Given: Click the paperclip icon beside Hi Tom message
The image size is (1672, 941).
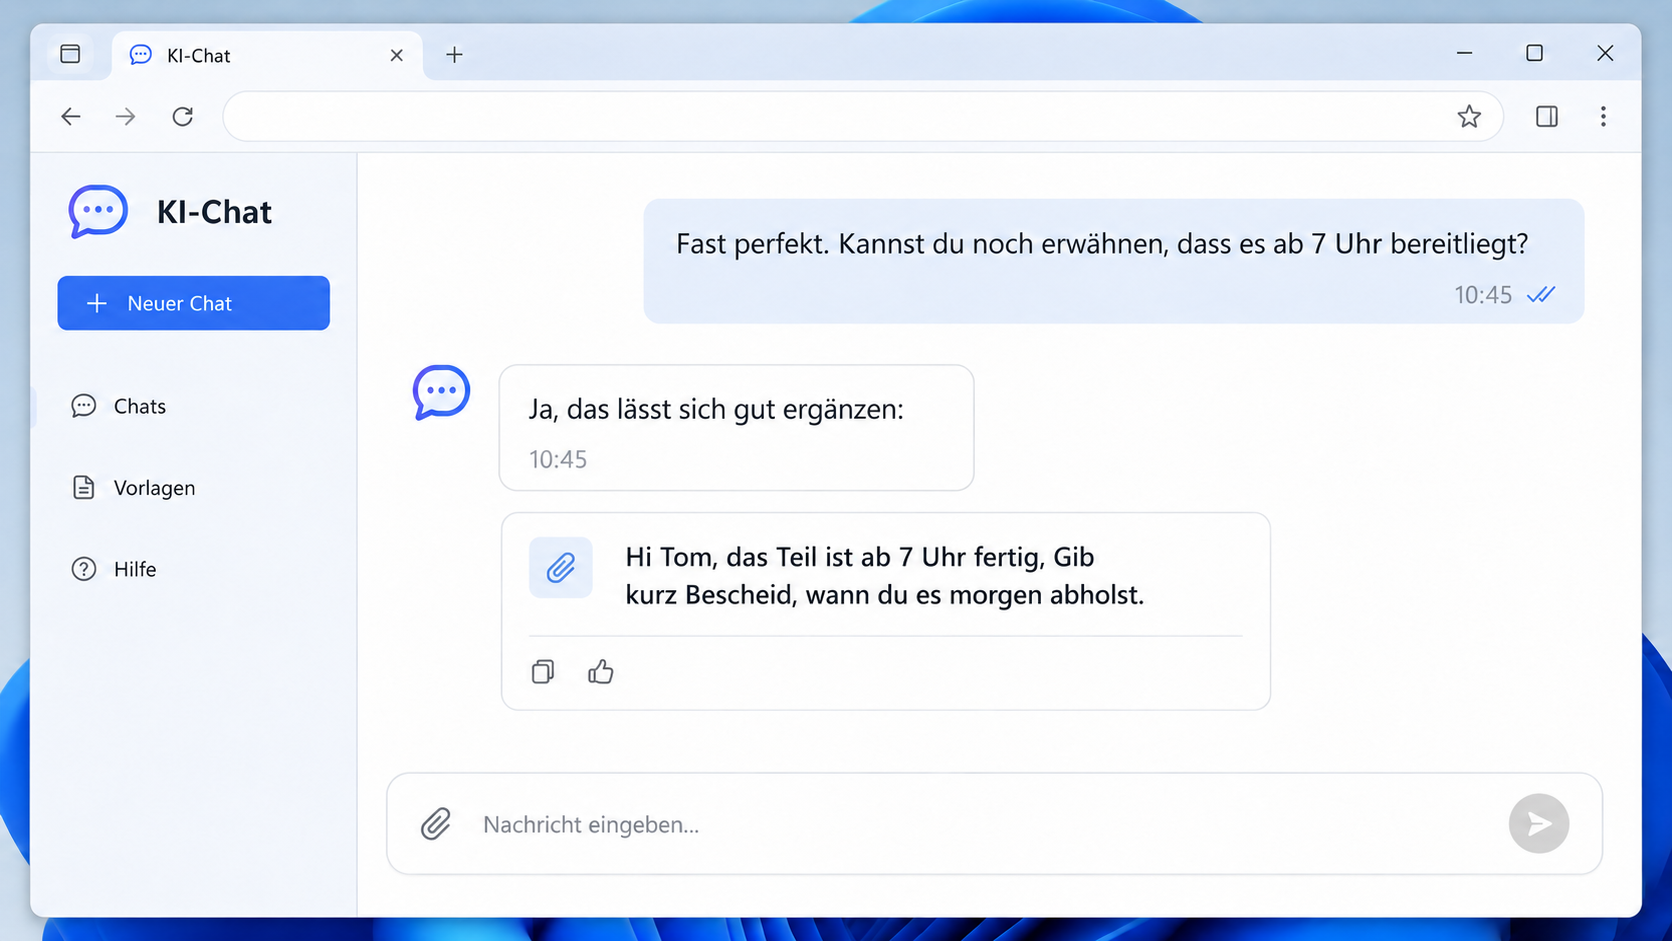Looking at the screenshot, I should (561, 568).
